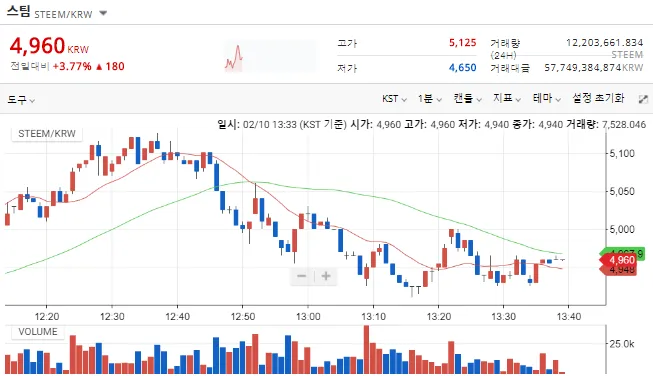Click the +3.77% change percentage
This screenshot has width=653, height=376.
[x=72, y=66]
